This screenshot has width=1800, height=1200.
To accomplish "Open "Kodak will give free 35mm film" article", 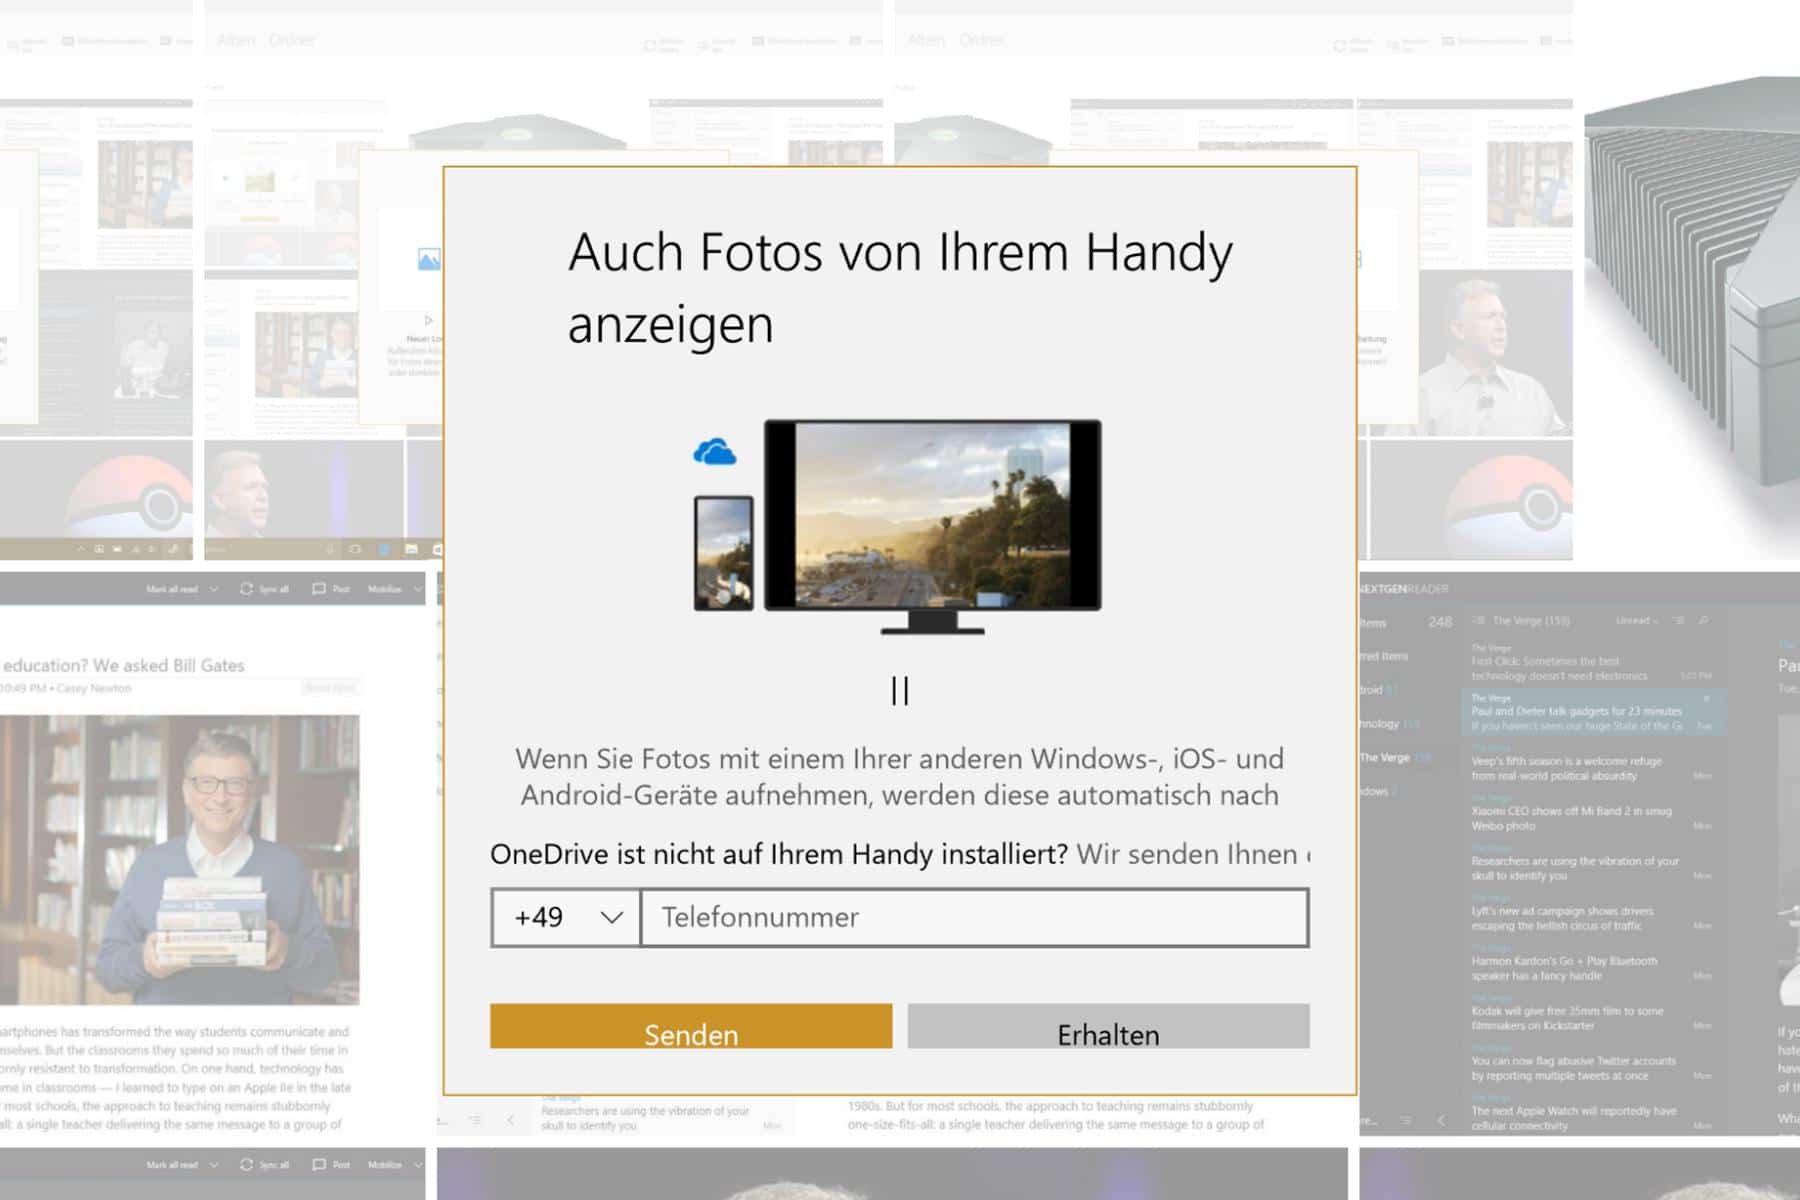I will click(1594, 1012).
